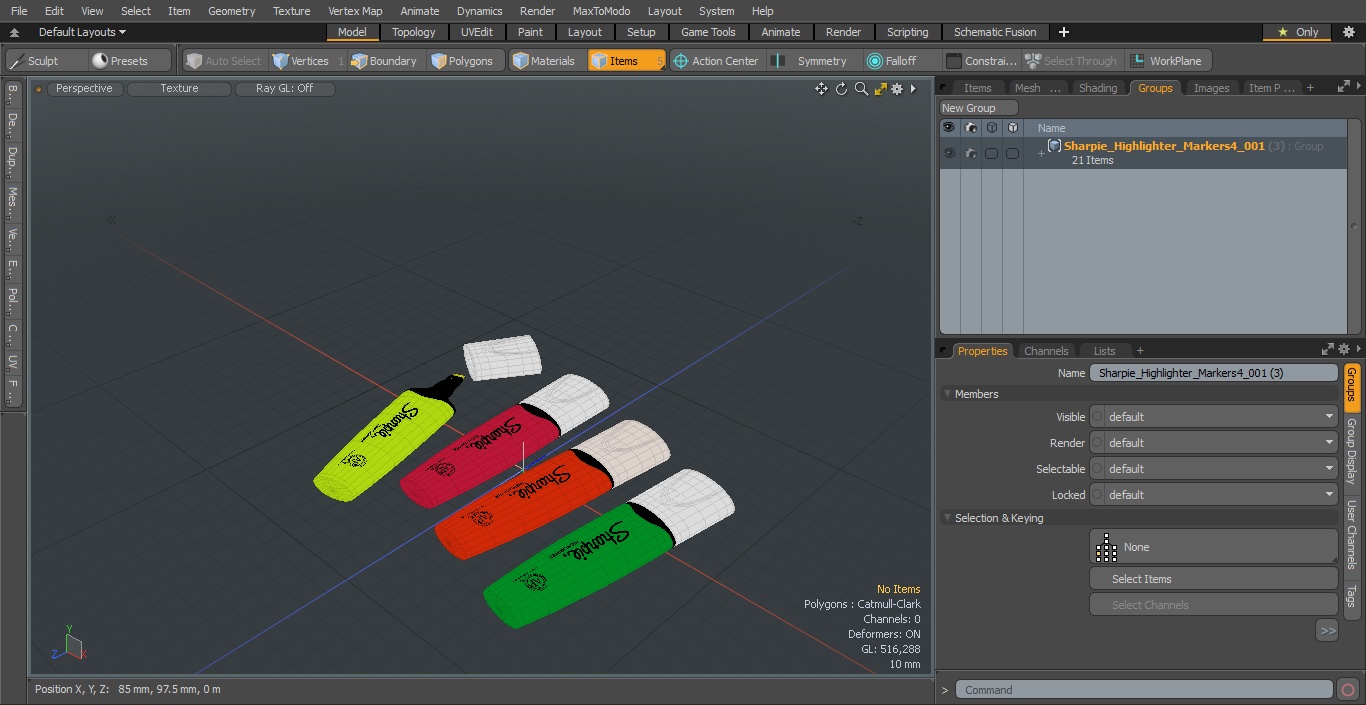Open the Perspective view dropdown
Viewport: 1366px width, 705px height.
click(x=84, y=89)
